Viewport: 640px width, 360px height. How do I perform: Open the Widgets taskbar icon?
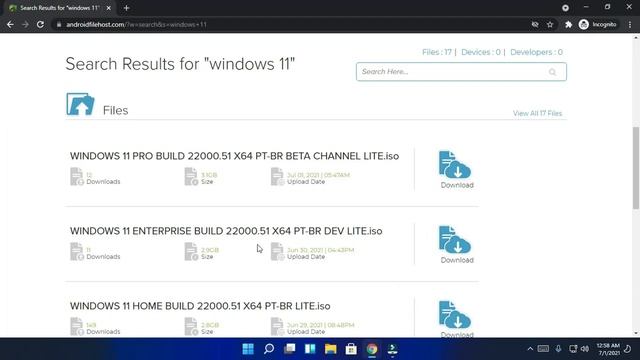(310, 349)
